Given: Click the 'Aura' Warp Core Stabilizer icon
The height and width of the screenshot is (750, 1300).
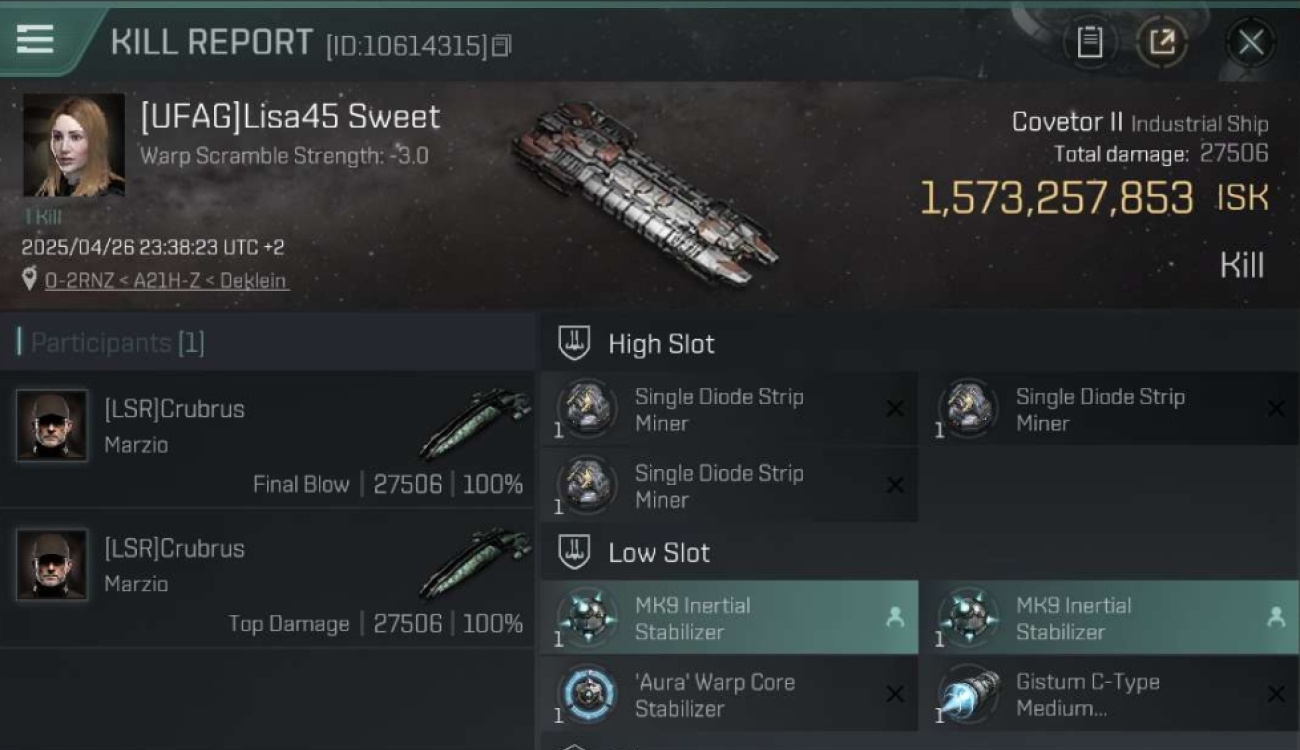Looking at the screenshot, I should (x=587, y=694).
